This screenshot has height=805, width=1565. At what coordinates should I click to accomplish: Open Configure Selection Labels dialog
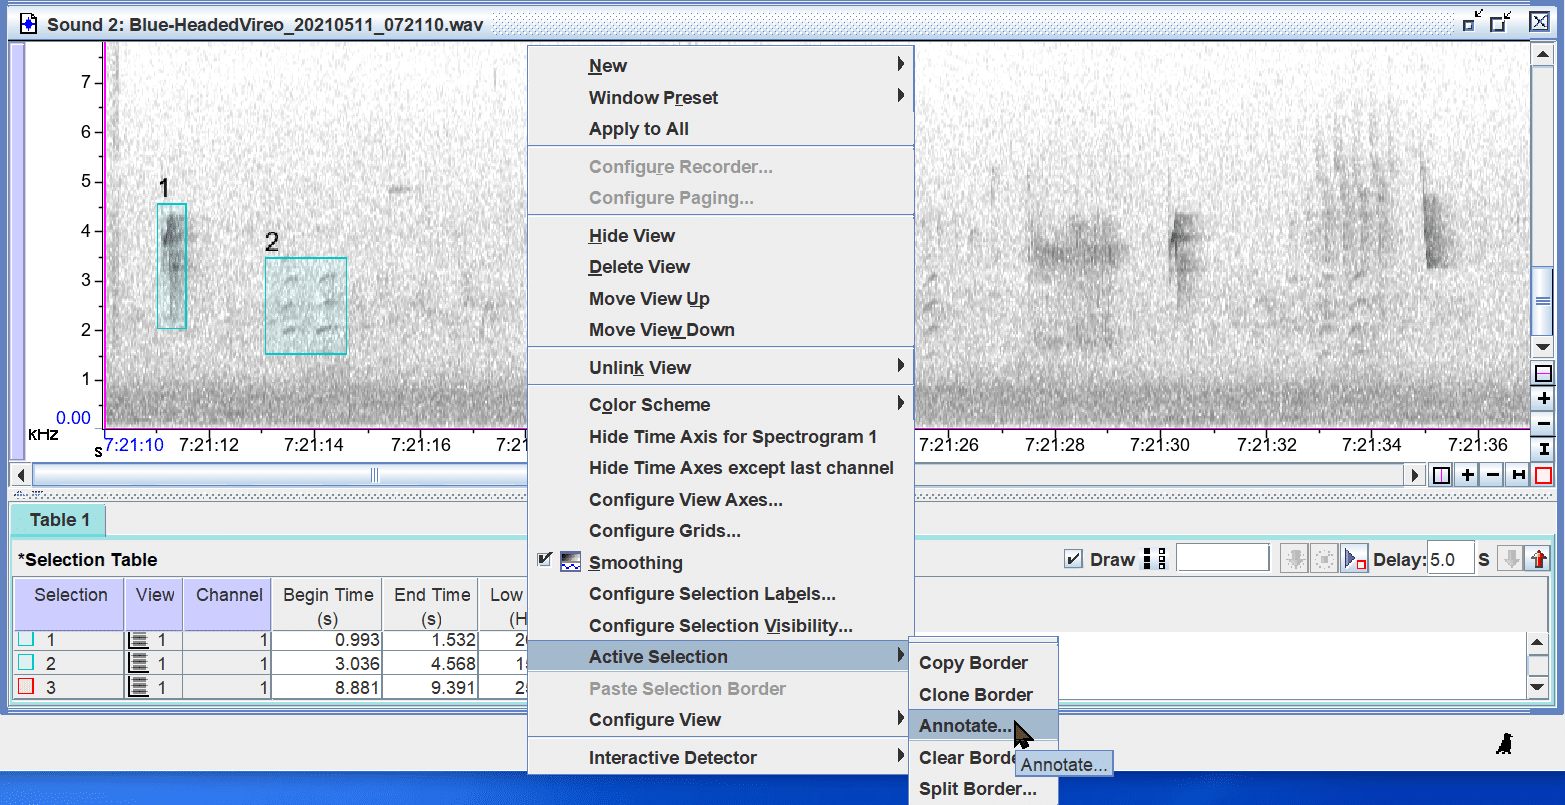click(x=720, y=593)
